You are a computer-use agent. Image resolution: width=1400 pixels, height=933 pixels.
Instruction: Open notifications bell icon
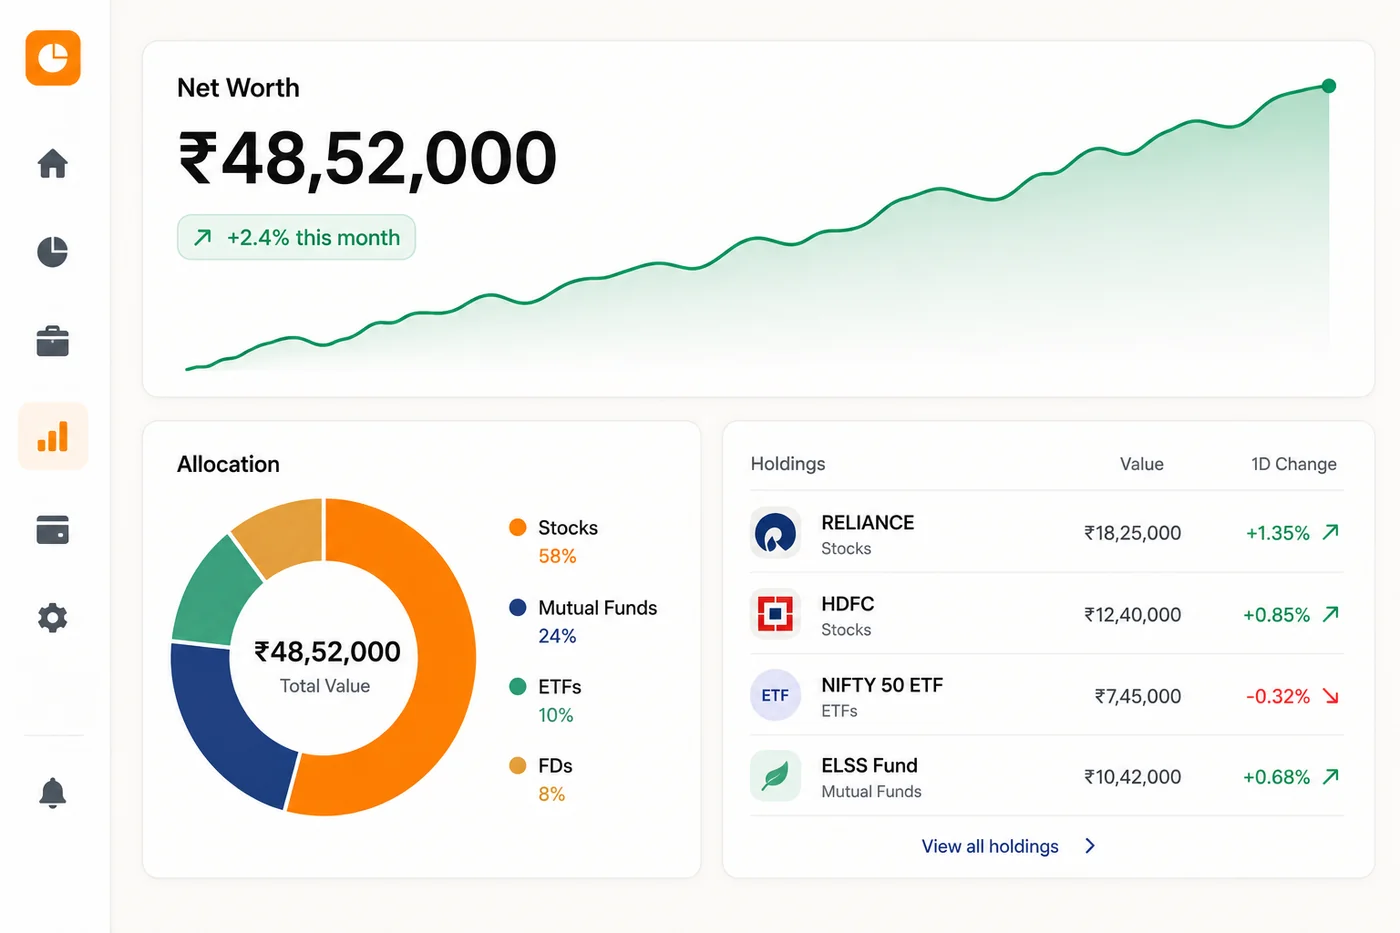point(53,793)
